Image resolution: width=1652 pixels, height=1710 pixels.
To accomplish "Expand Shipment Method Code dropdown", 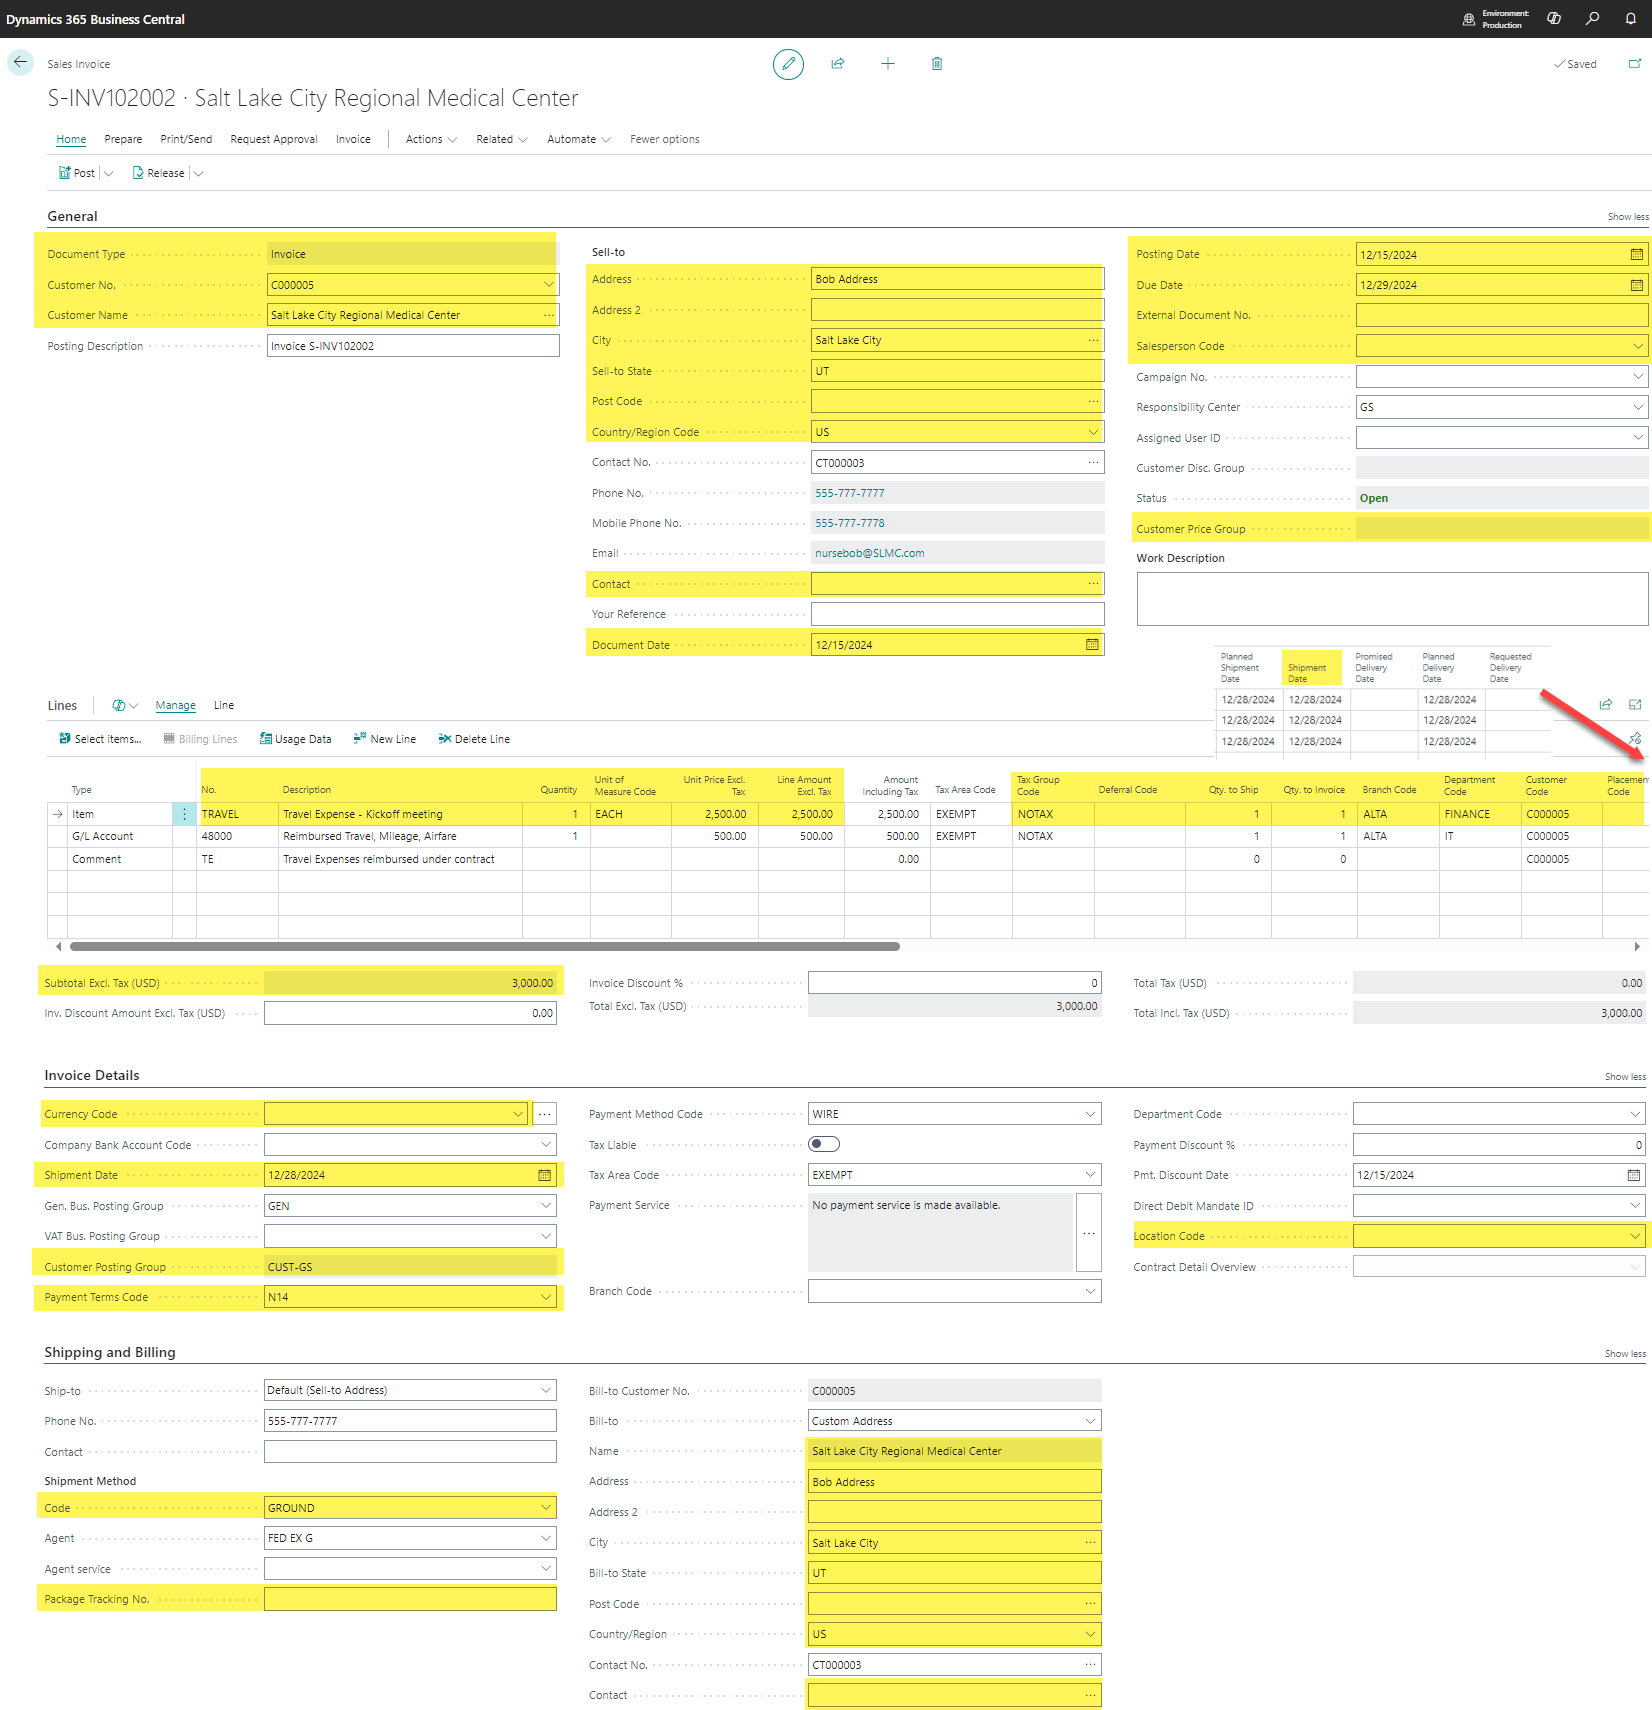I will pos(546,1508).
